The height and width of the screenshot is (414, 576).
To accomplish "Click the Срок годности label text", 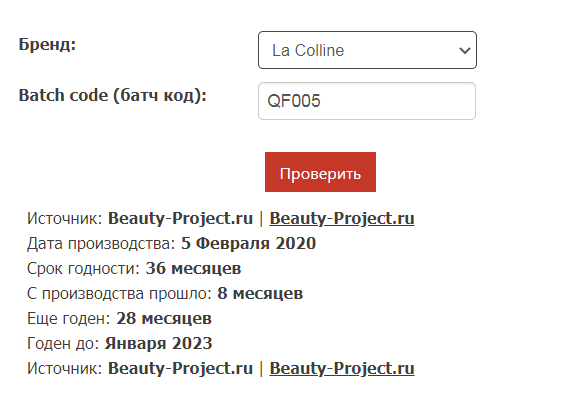I will [x=83, y=269].
